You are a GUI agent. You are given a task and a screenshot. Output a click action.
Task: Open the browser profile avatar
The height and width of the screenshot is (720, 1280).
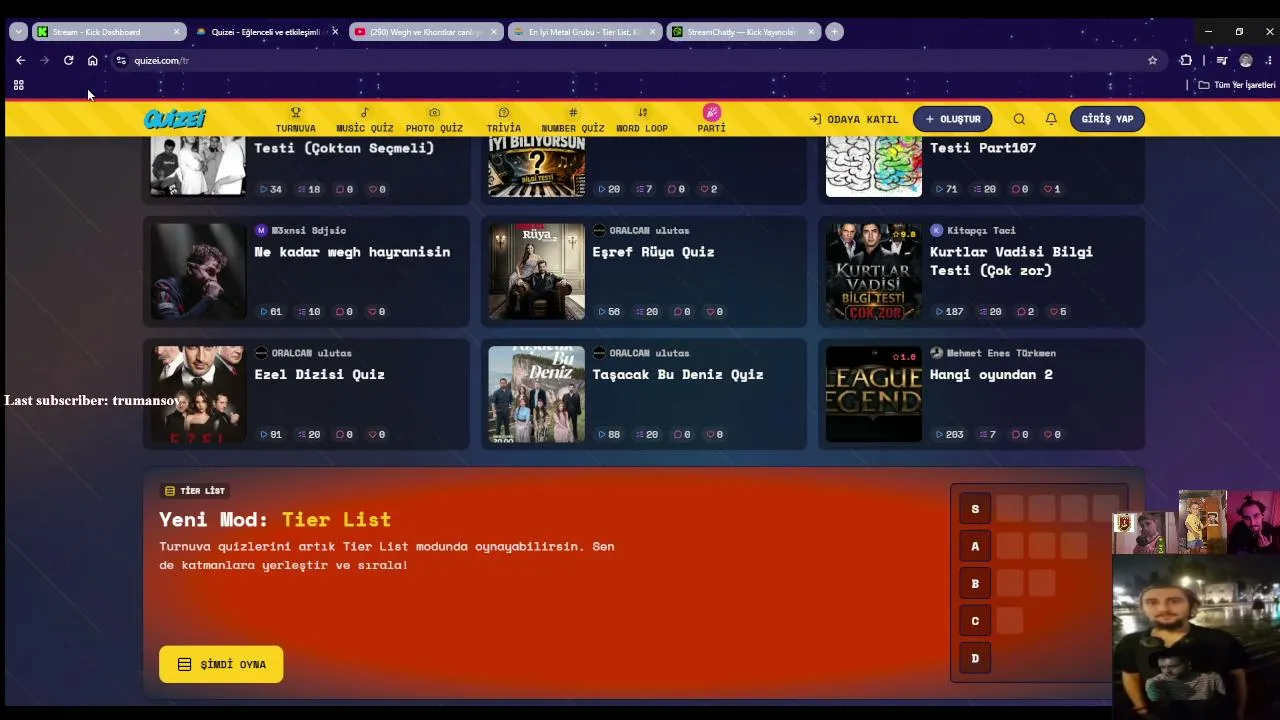point(1245,60)
